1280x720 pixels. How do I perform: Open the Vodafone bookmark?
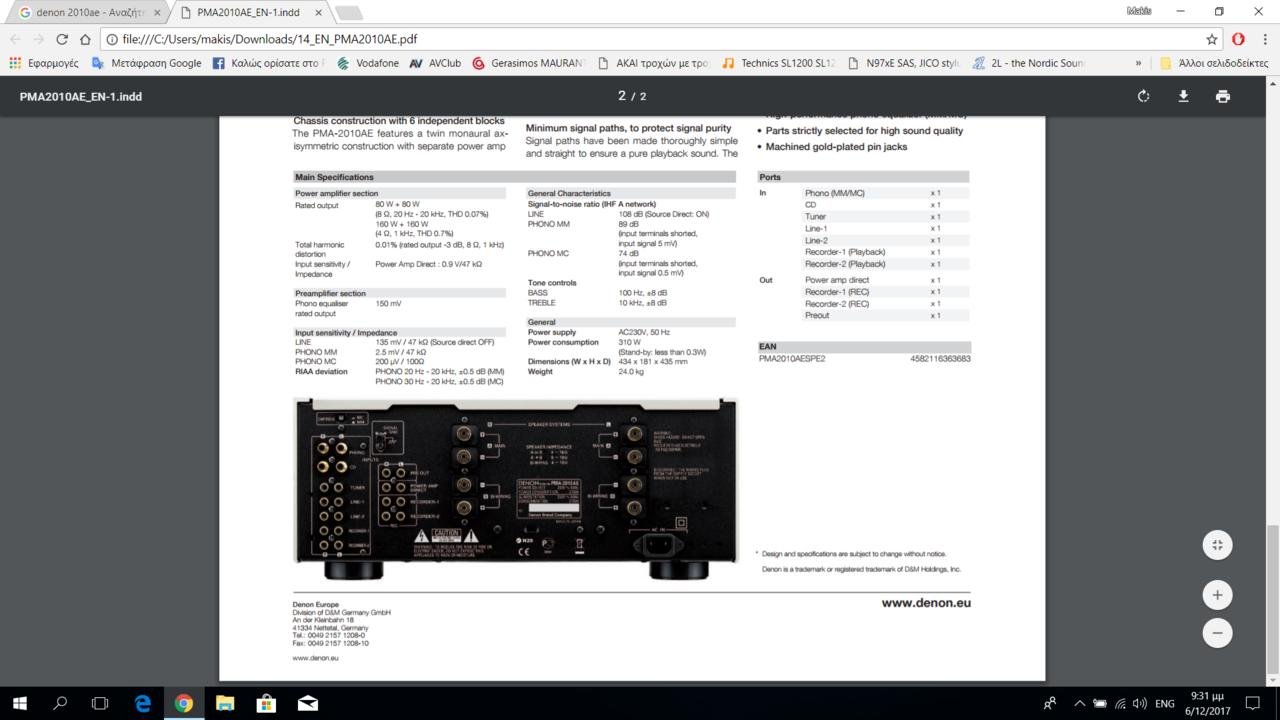368,63
